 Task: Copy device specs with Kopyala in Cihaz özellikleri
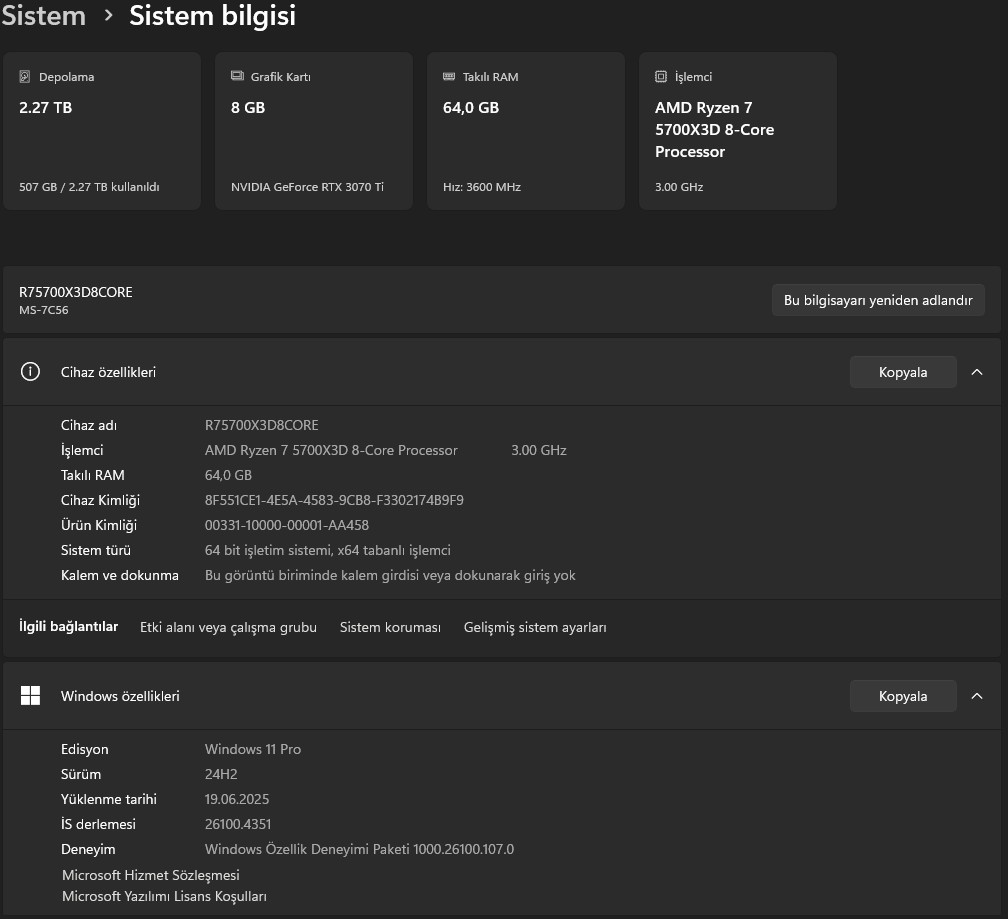coord(903,372)
